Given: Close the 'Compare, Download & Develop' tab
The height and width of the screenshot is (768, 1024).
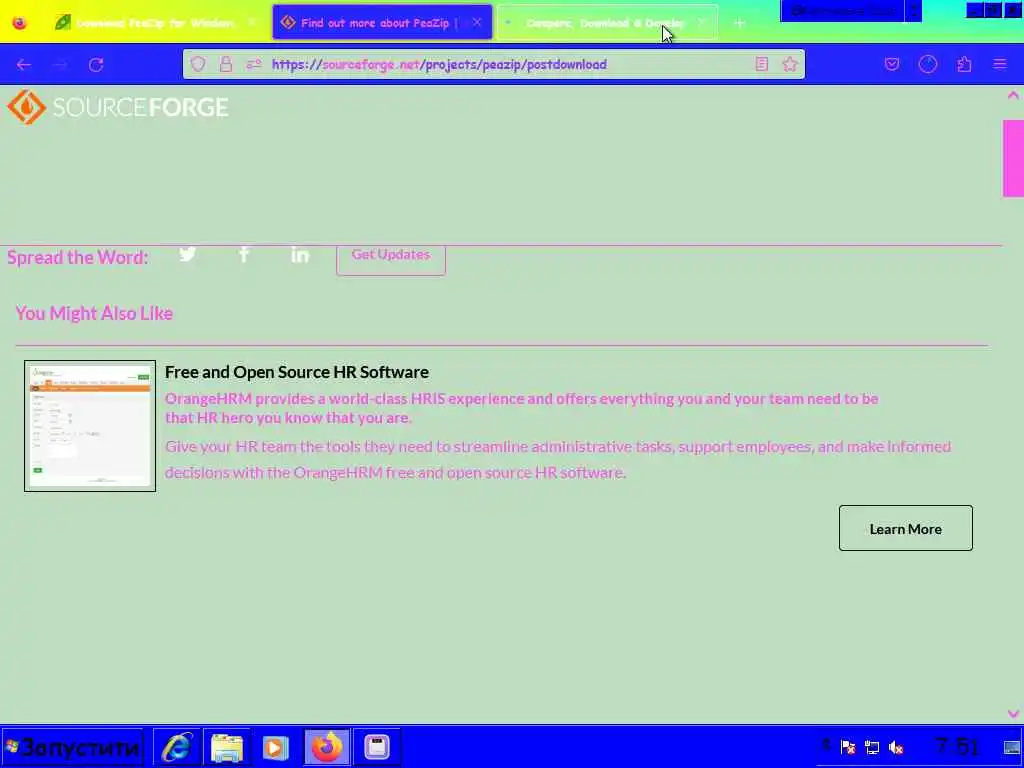Looking at the screenshot, I should click(702, 23).
